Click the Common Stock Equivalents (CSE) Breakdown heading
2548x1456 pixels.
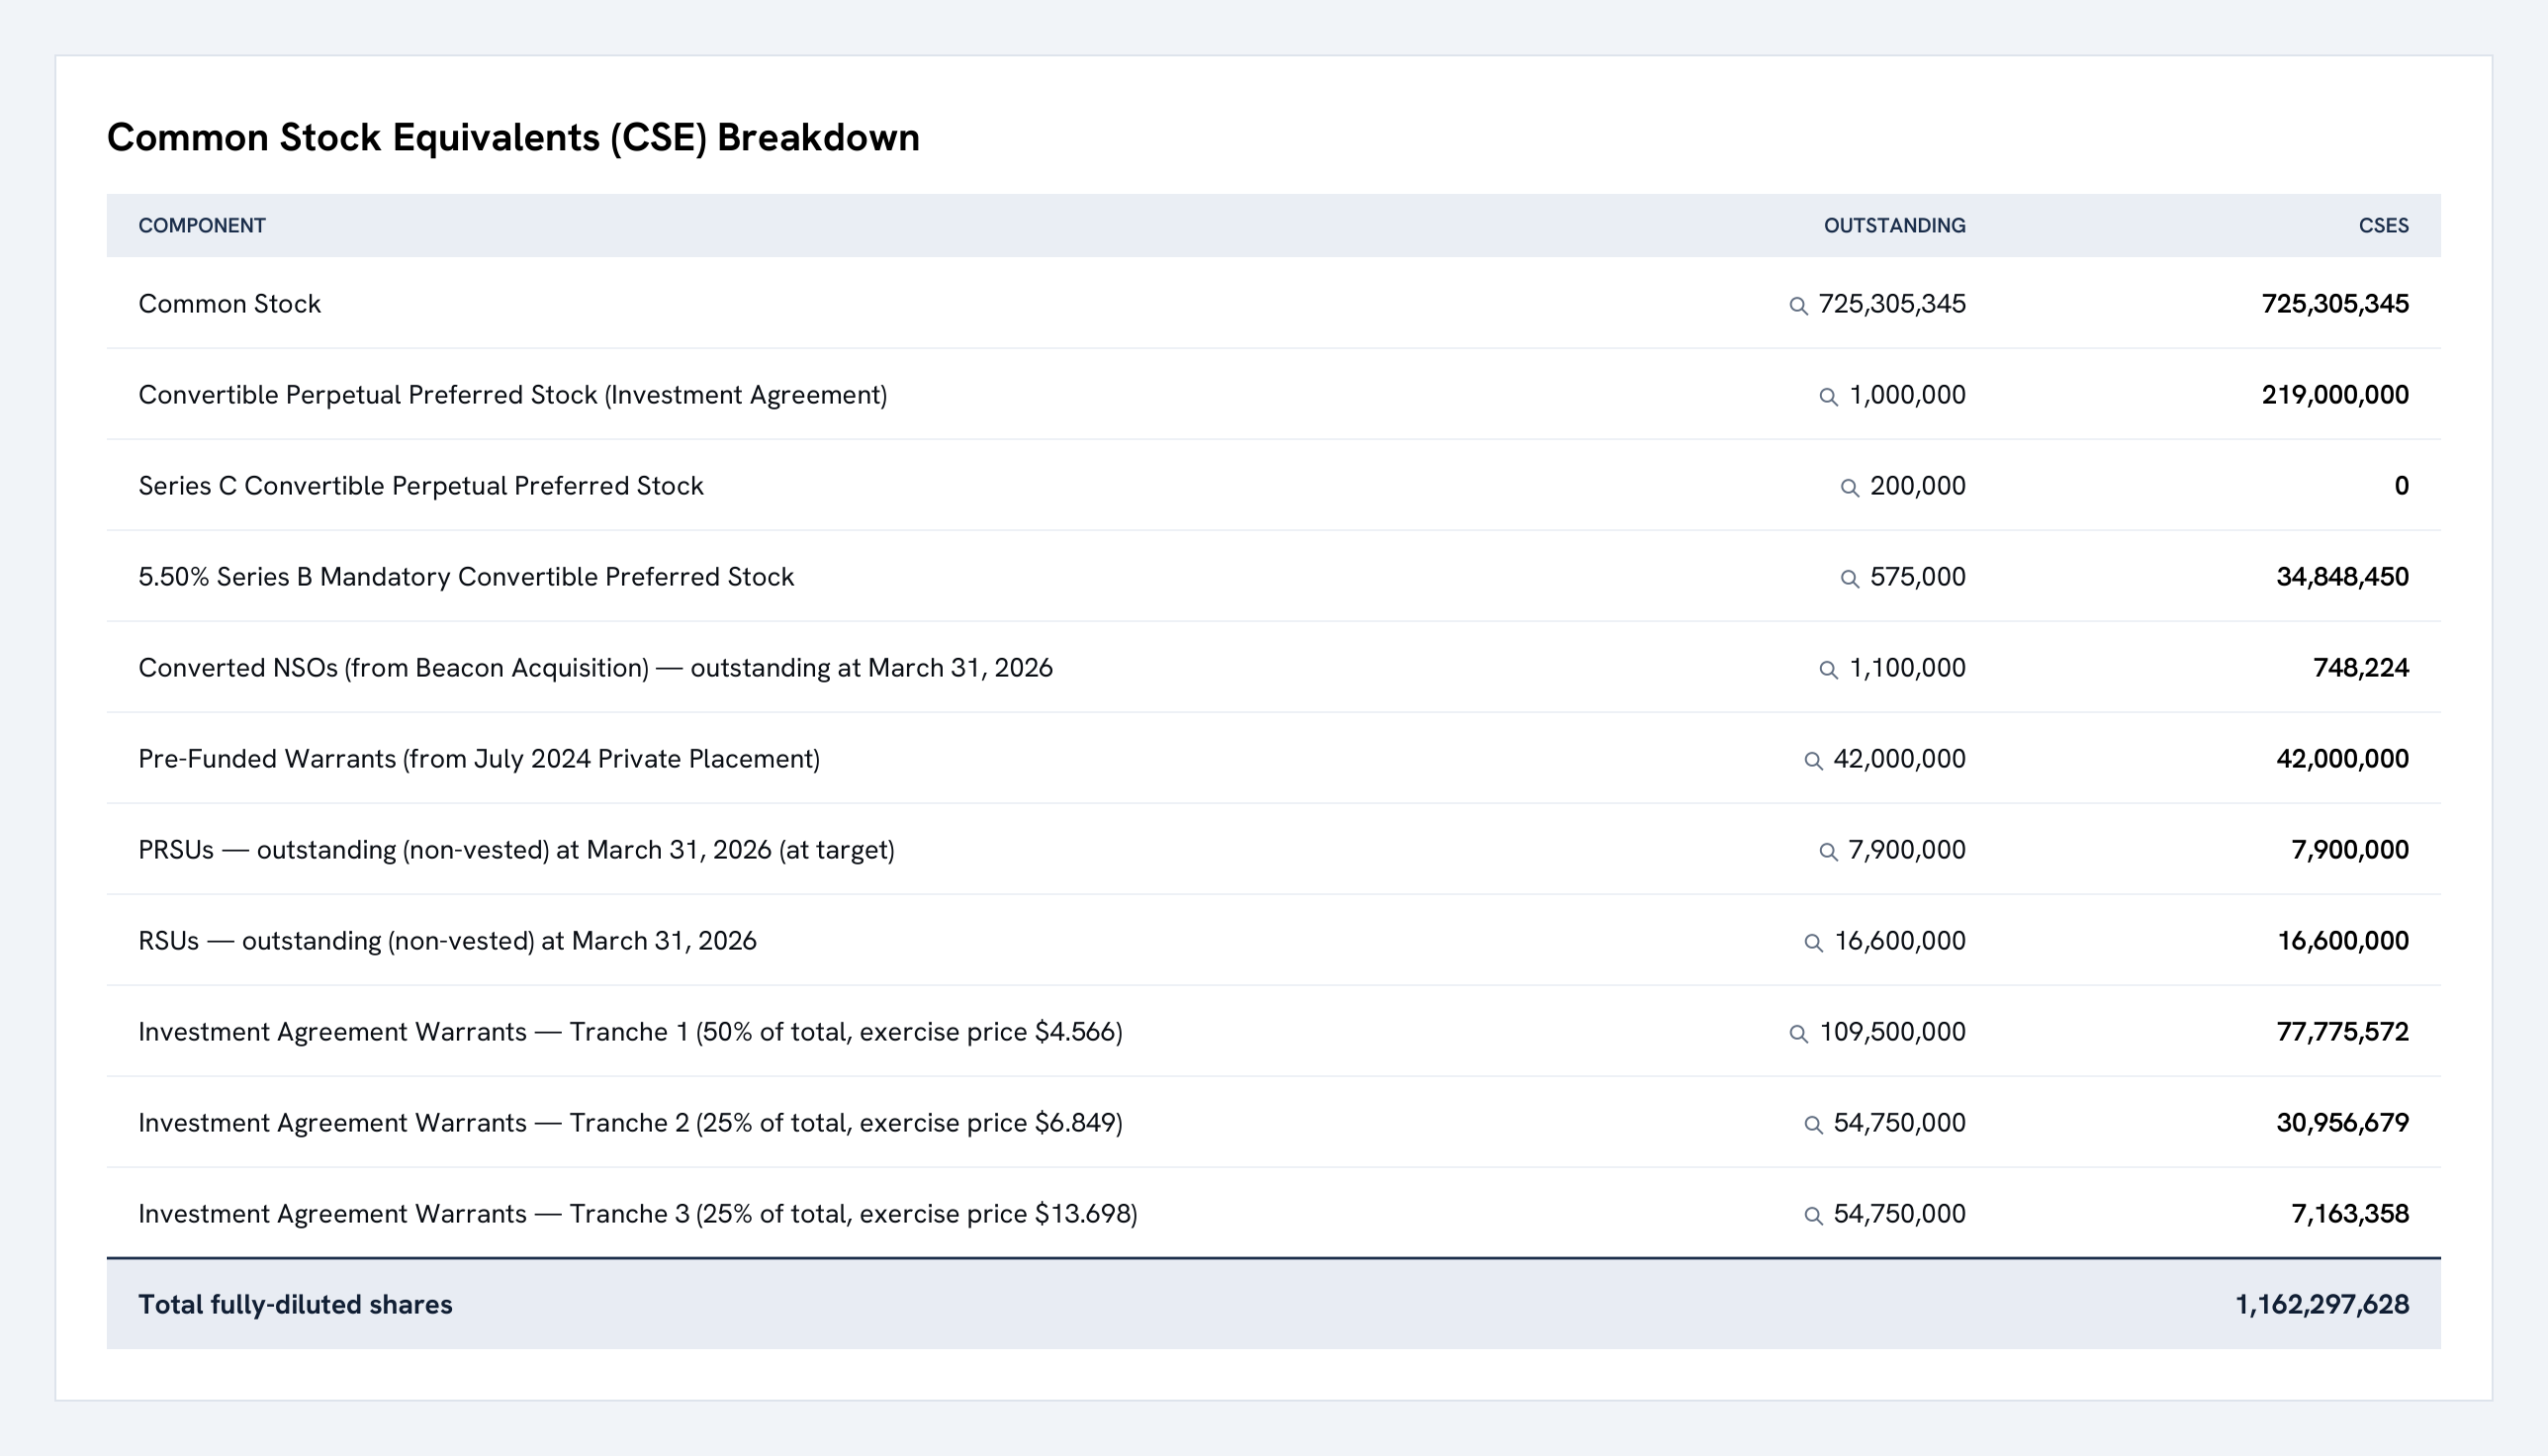(x=513, y=138)
